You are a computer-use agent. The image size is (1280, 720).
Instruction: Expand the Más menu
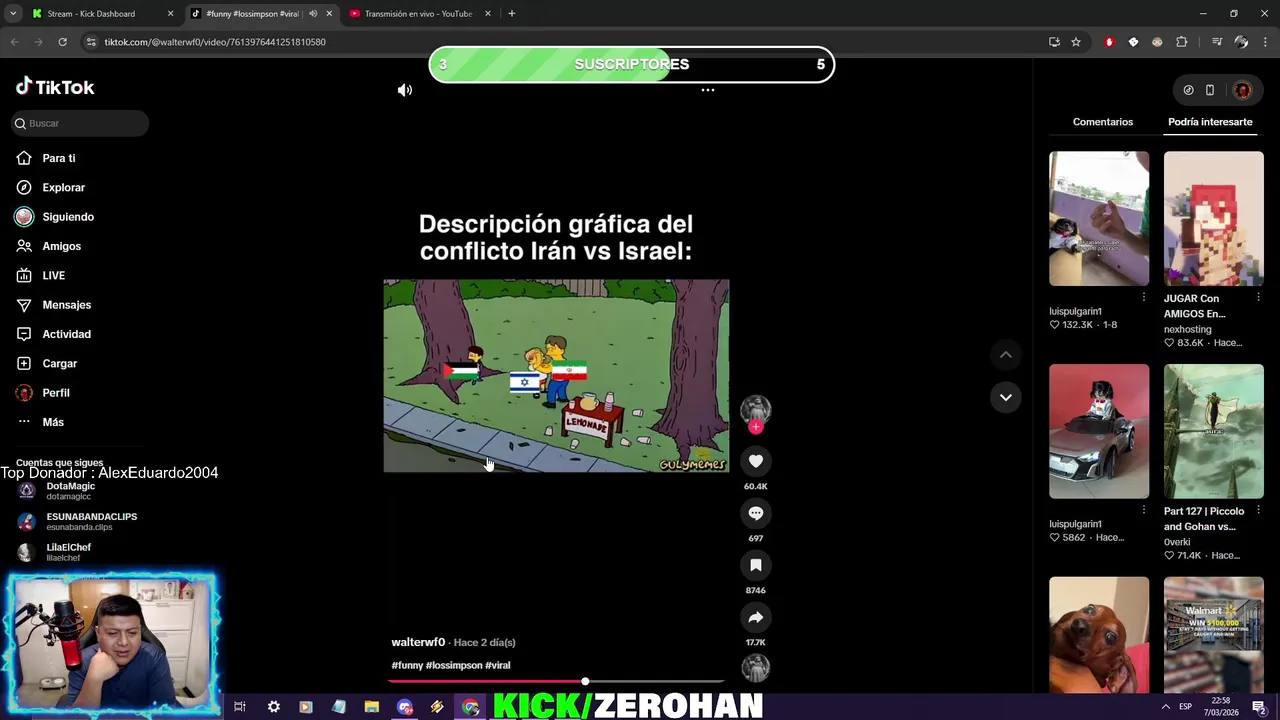52,422
